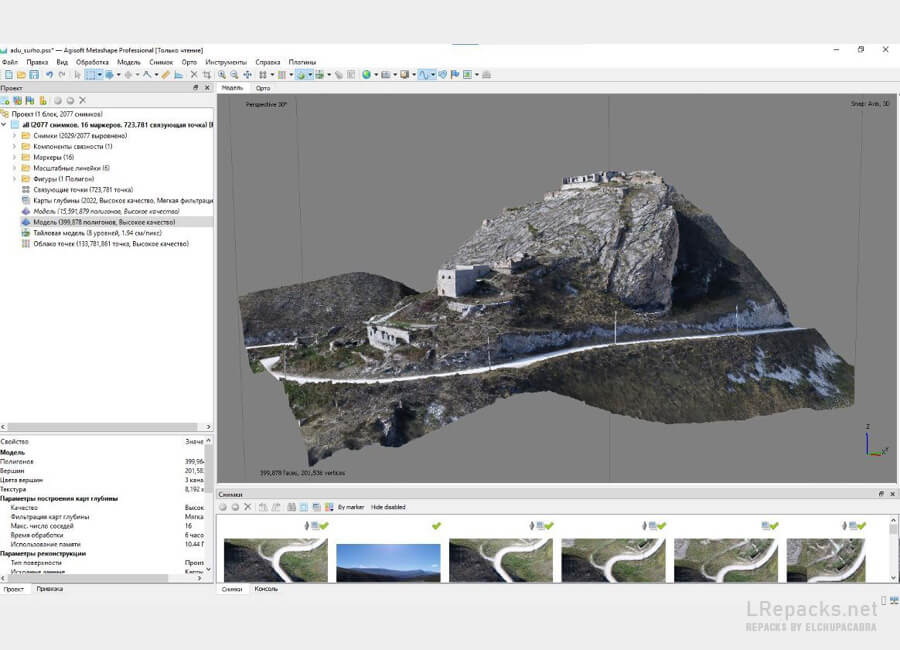This screenshot has height=650, width=900.
Task: Click the remove items X in Project panel
Action: pos(83,100)
